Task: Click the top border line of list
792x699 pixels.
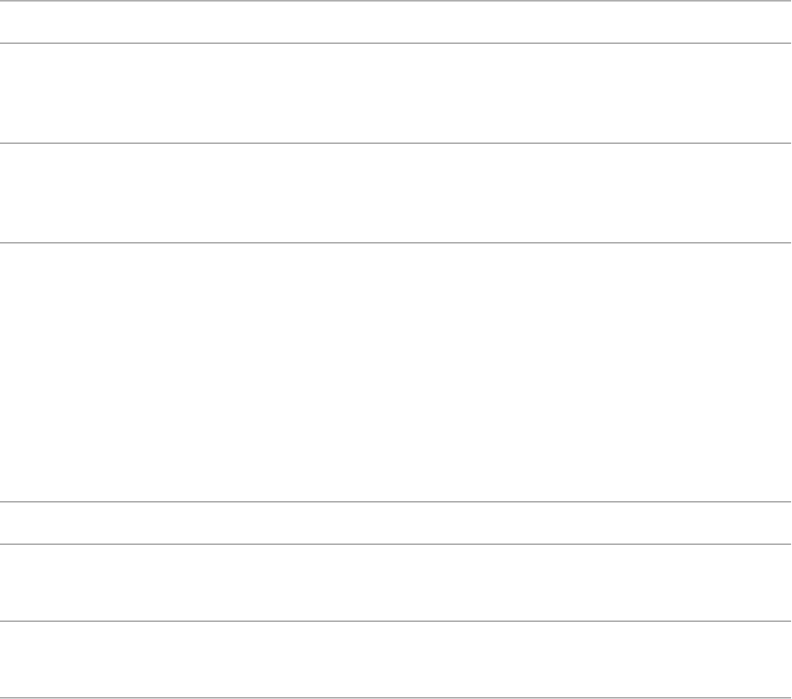Action: pos(395,1)
